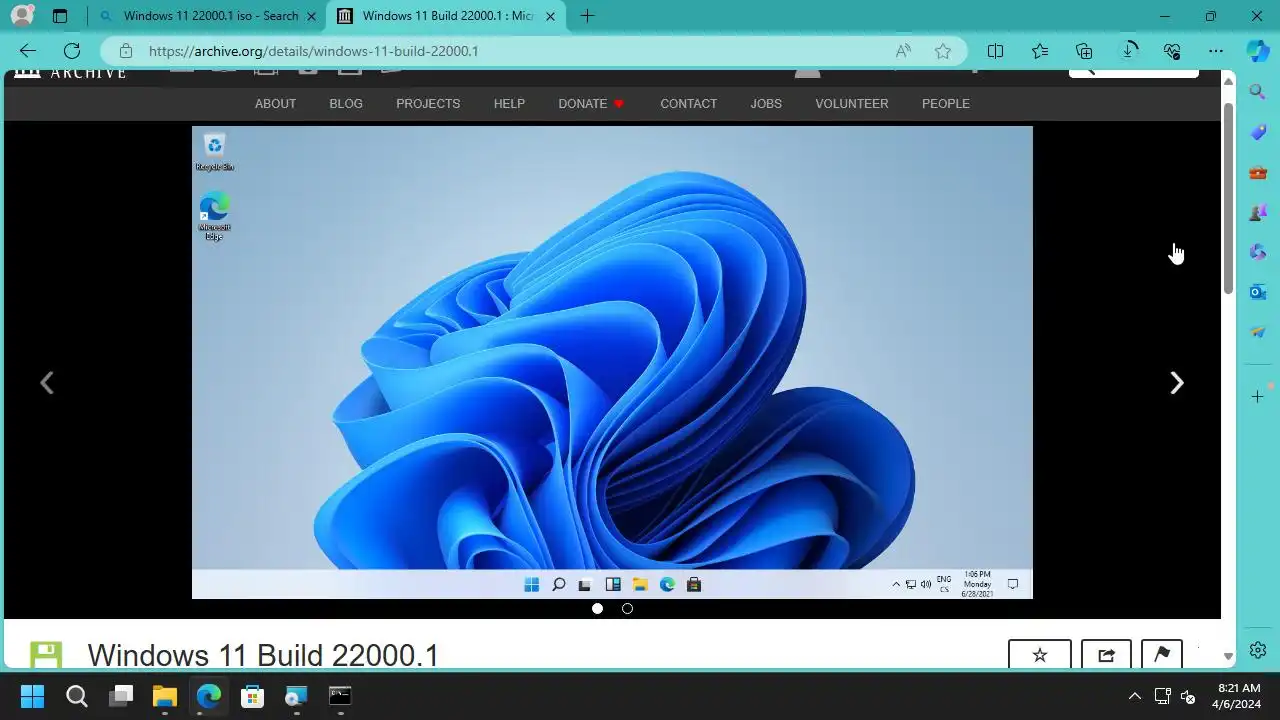Open Edge Settings and more menu

pyautogui.click(x=1216, y=51)
